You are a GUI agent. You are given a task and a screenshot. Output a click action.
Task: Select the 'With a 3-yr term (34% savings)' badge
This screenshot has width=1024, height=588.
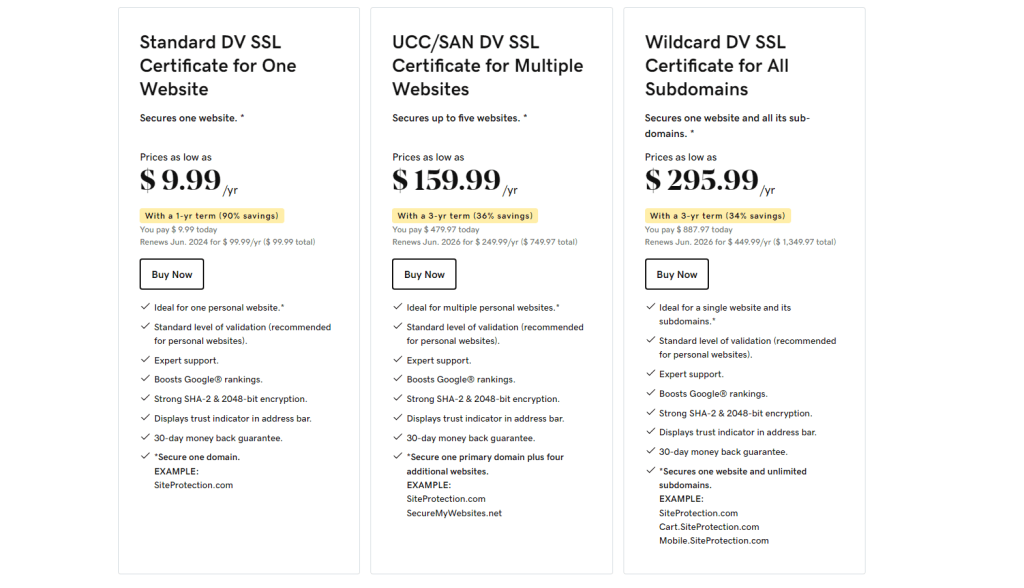point(718,216)
